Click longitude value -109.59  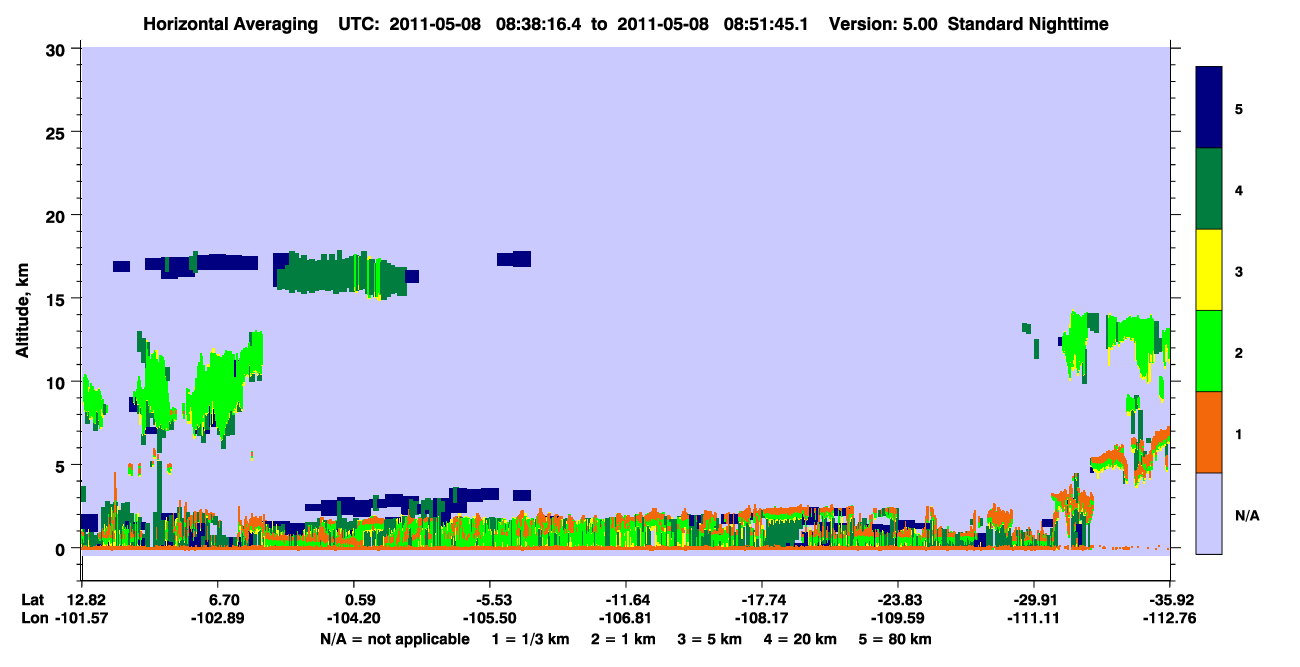click(x=898, y=618)
